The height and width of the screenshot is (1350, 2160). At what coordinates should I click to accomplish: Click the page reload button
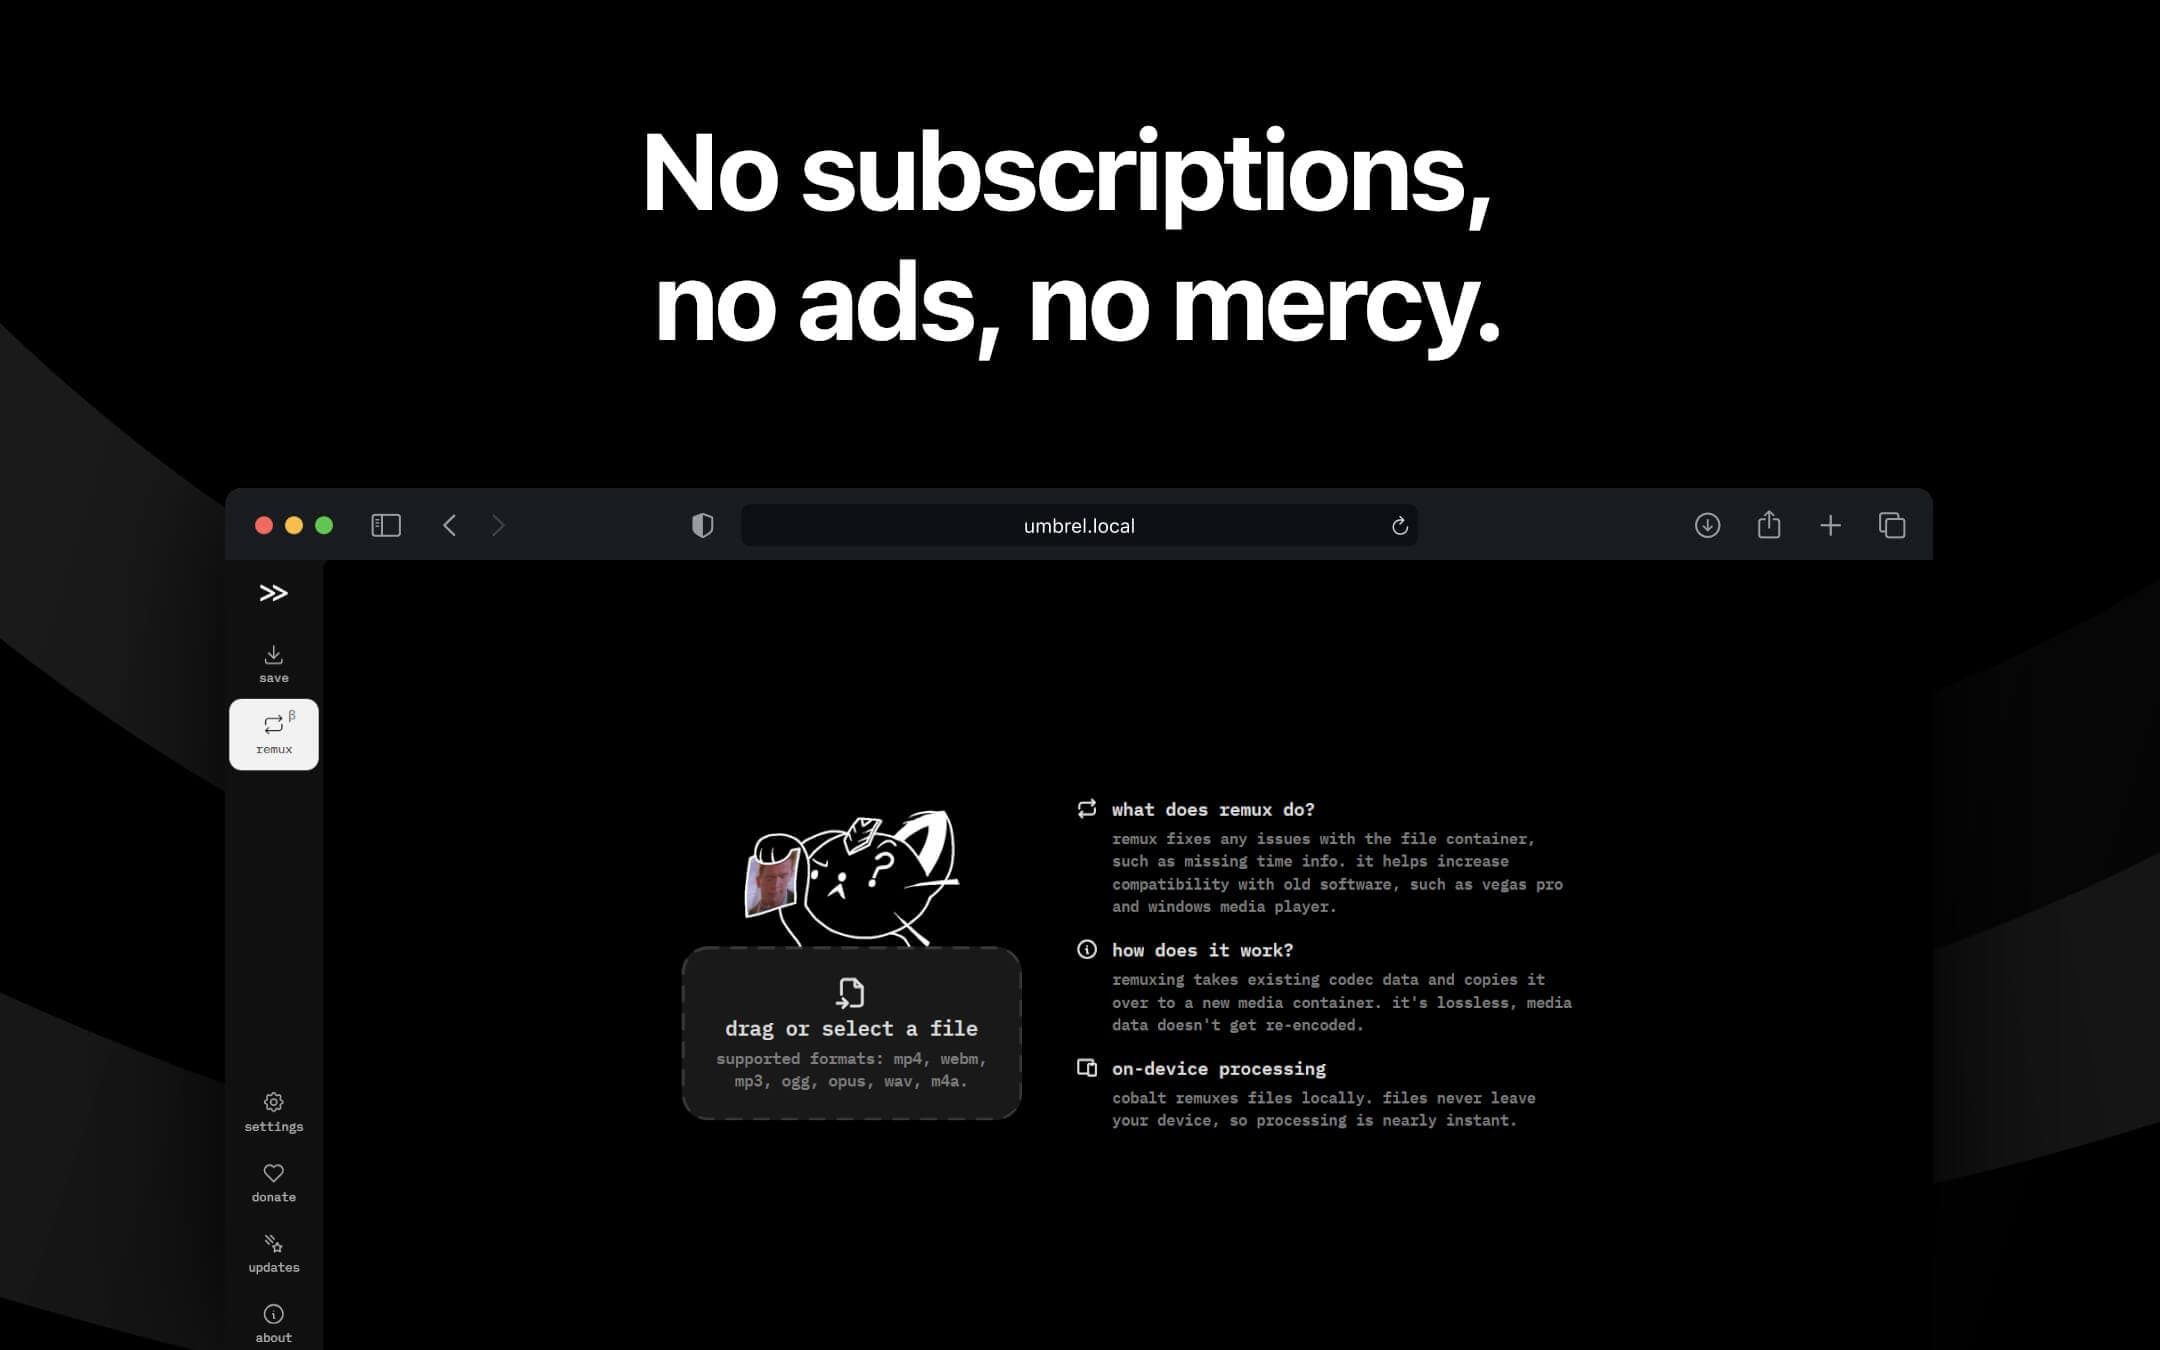(x=1396, y=526)
